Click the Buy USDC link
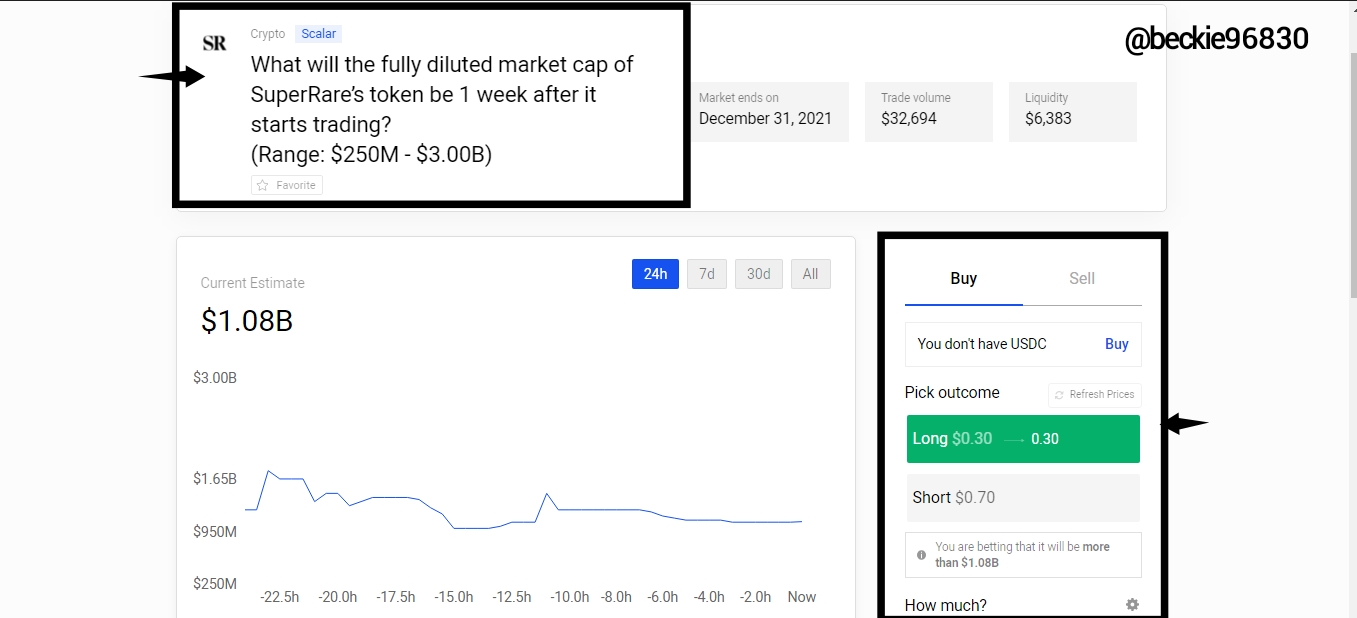The image size is (1357, 618). [1117, 344]
